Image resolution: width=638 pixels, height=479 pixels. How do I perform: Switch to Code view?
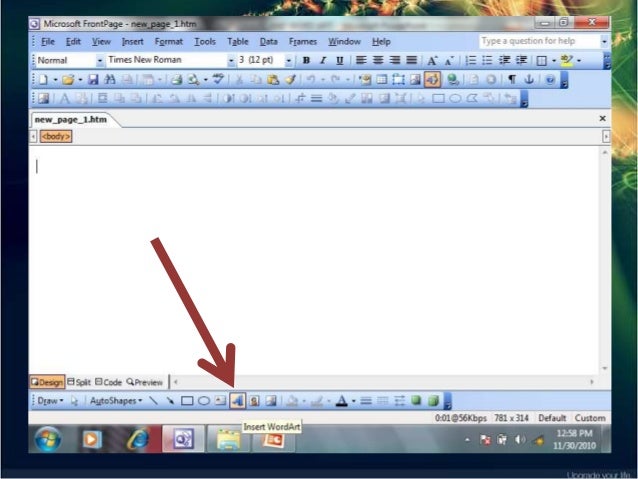[109, 382]
